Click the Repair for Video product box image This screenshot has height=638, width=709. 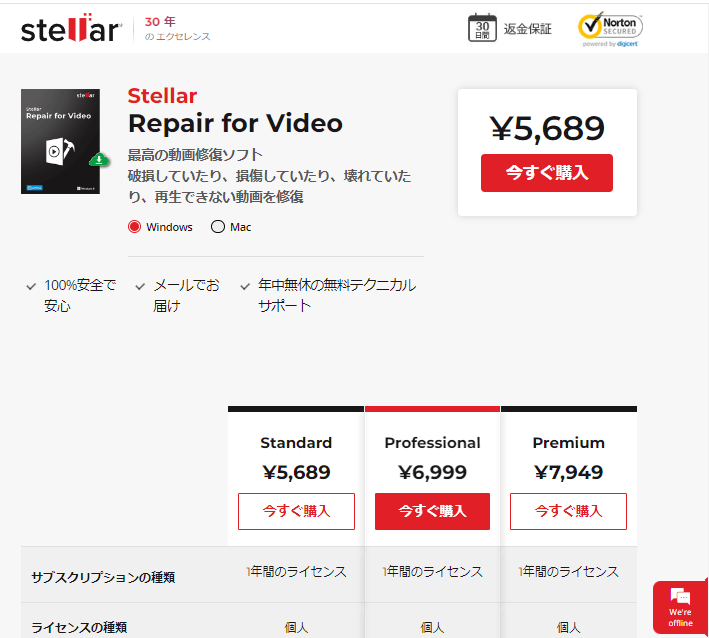60,142
